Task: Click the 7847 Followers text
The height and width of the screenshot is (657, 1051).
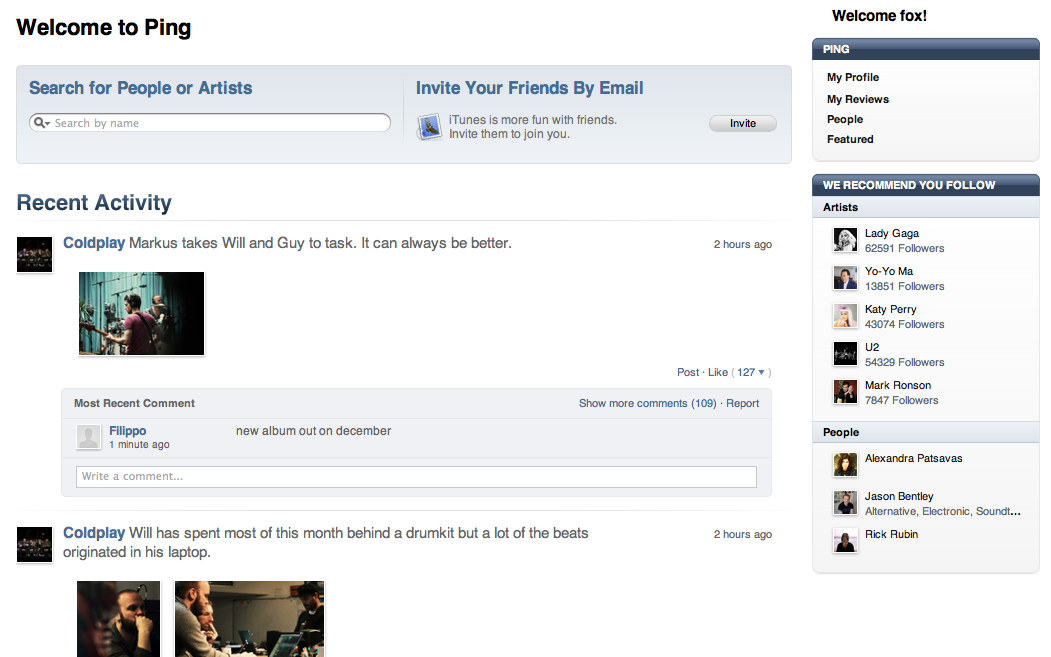Action: click(902, 400)
